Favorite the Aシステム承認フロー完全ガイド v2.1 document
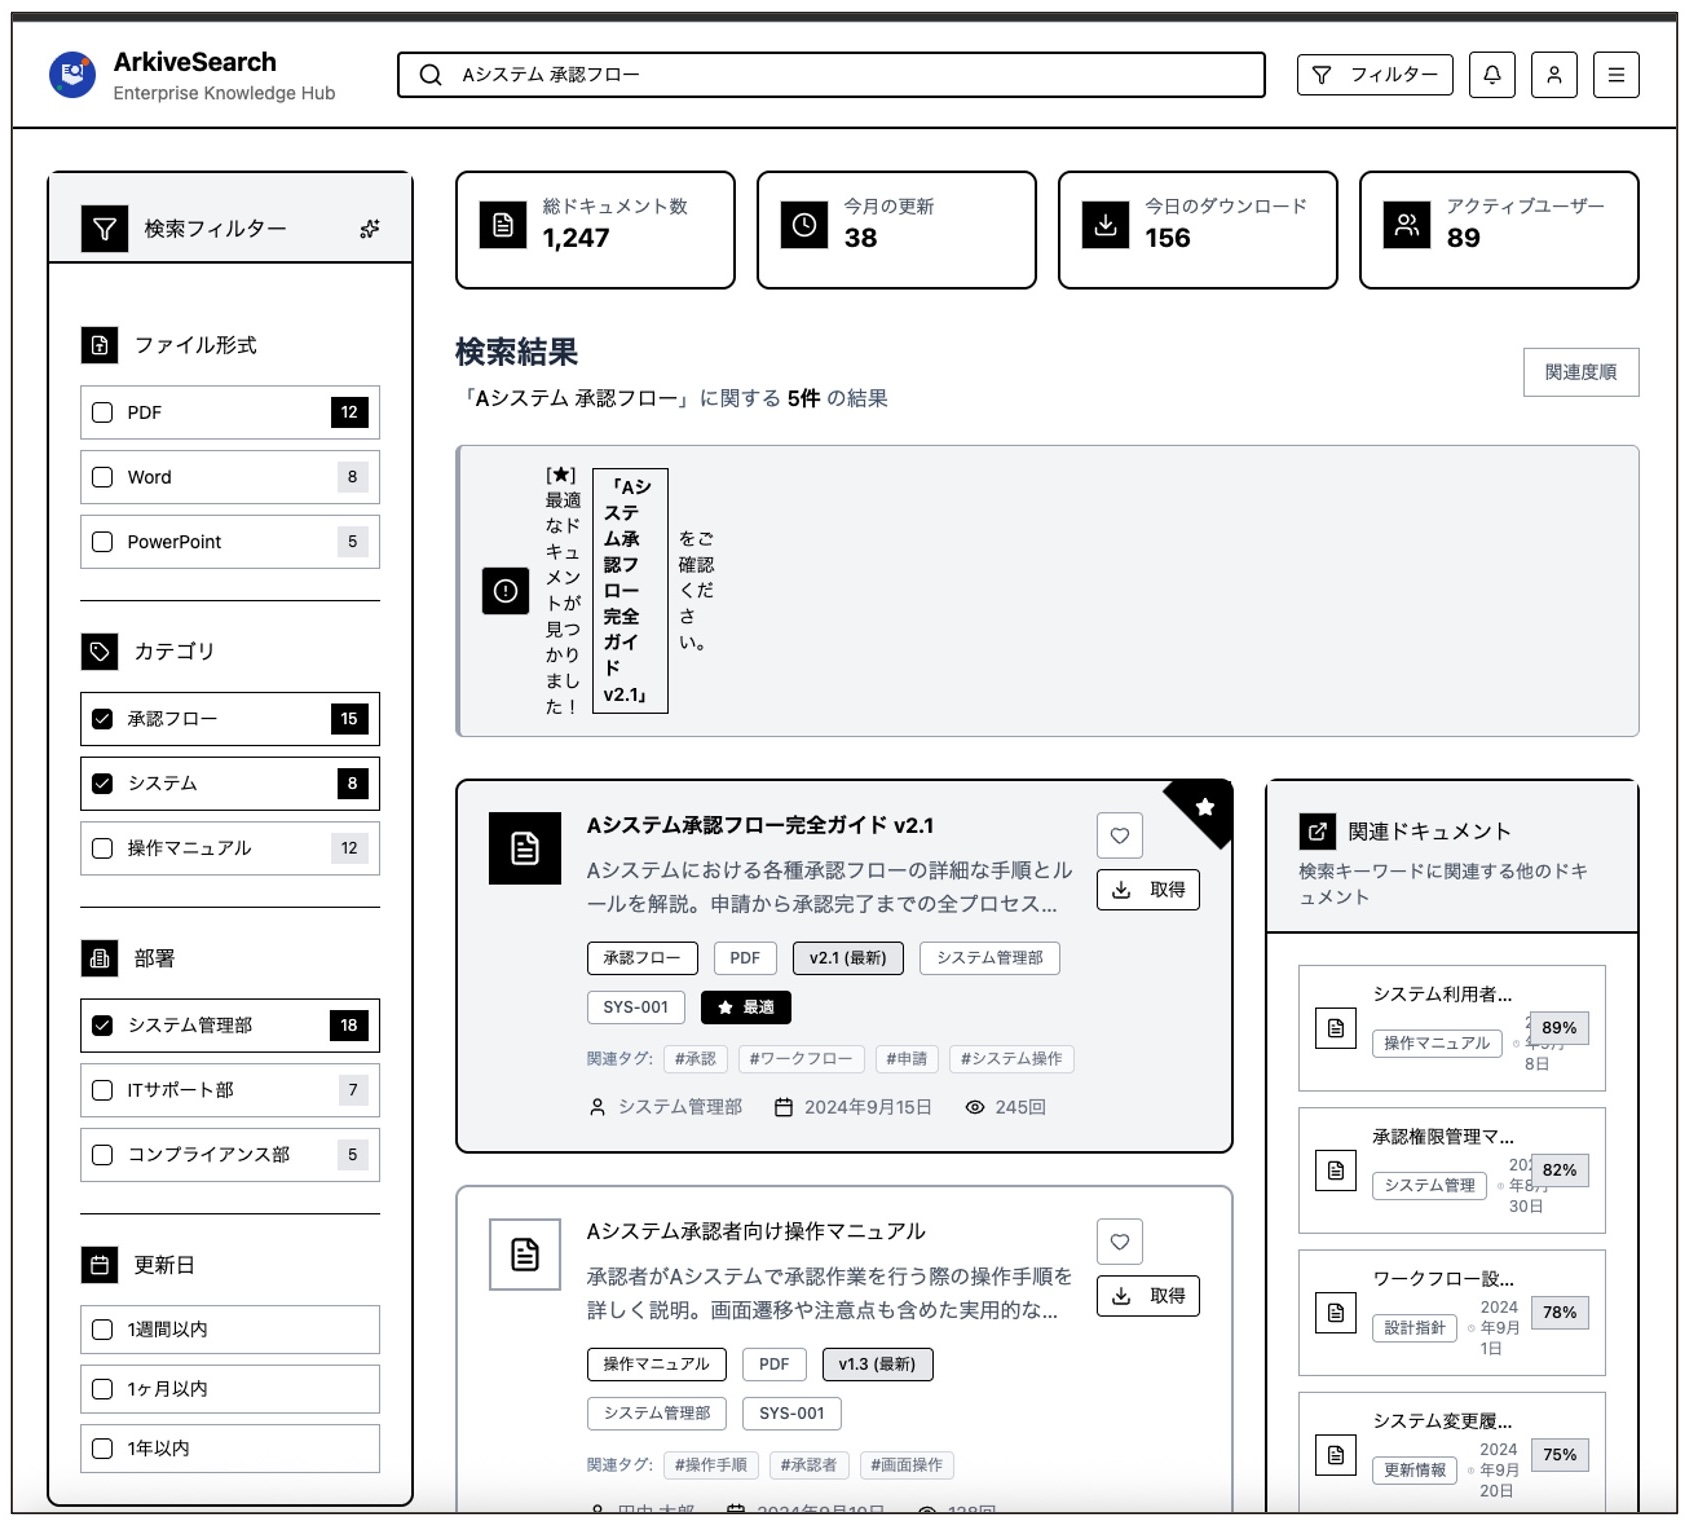Screen dimensions: 1693x1532 (x=1119, y=836)
